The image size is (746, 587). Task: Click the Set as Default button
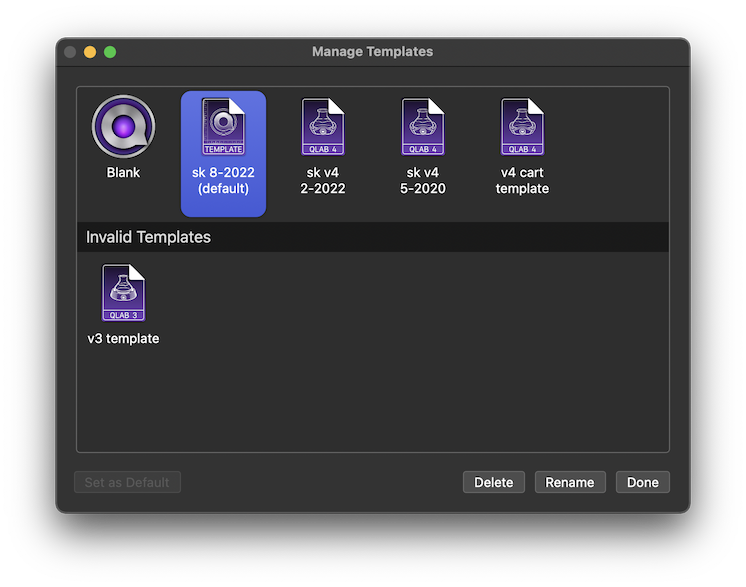click(x=128, y=482)
